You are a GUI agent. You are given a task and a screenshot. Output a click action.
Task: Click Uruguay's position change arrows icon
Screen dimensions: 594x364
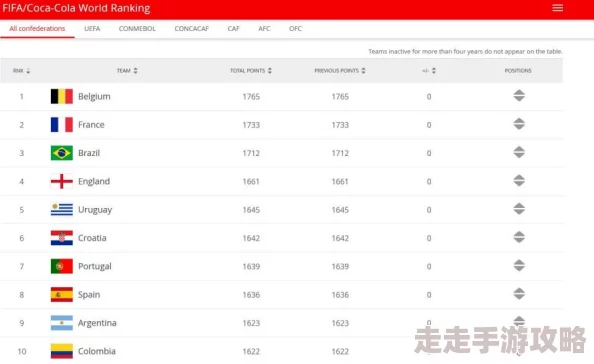coord(519,209)
